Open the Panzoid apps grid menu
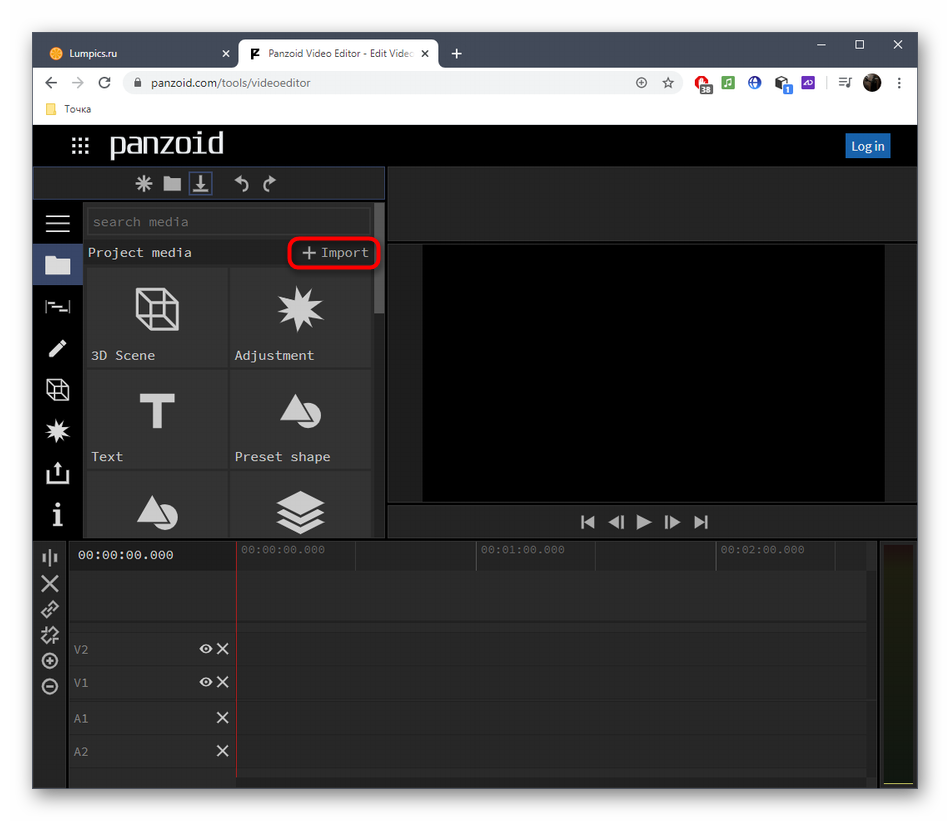Screen dimensions: 950x821 (x=80, y=146)
